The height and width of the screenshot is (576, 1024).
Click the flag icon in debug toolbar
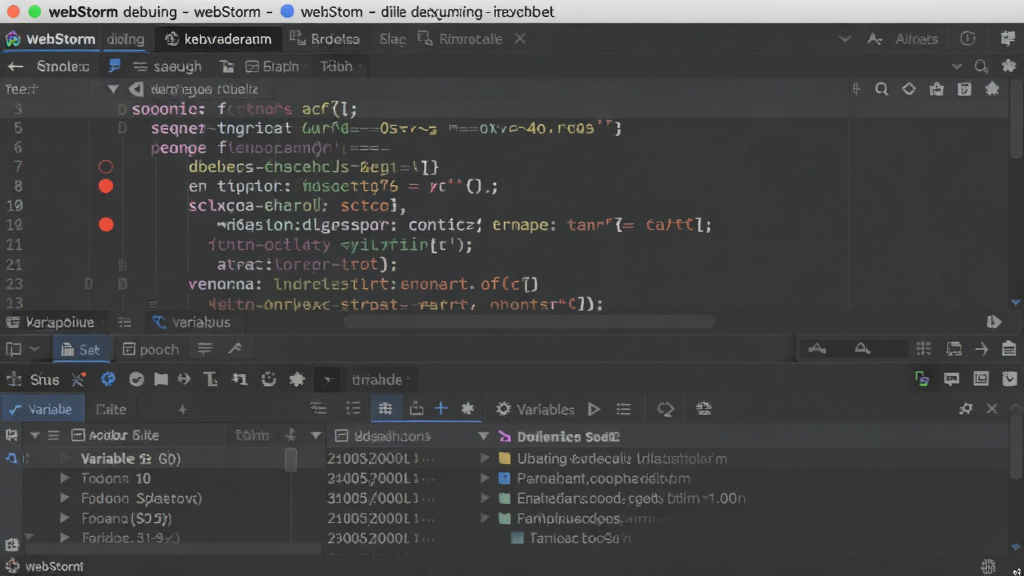point(161,379)
